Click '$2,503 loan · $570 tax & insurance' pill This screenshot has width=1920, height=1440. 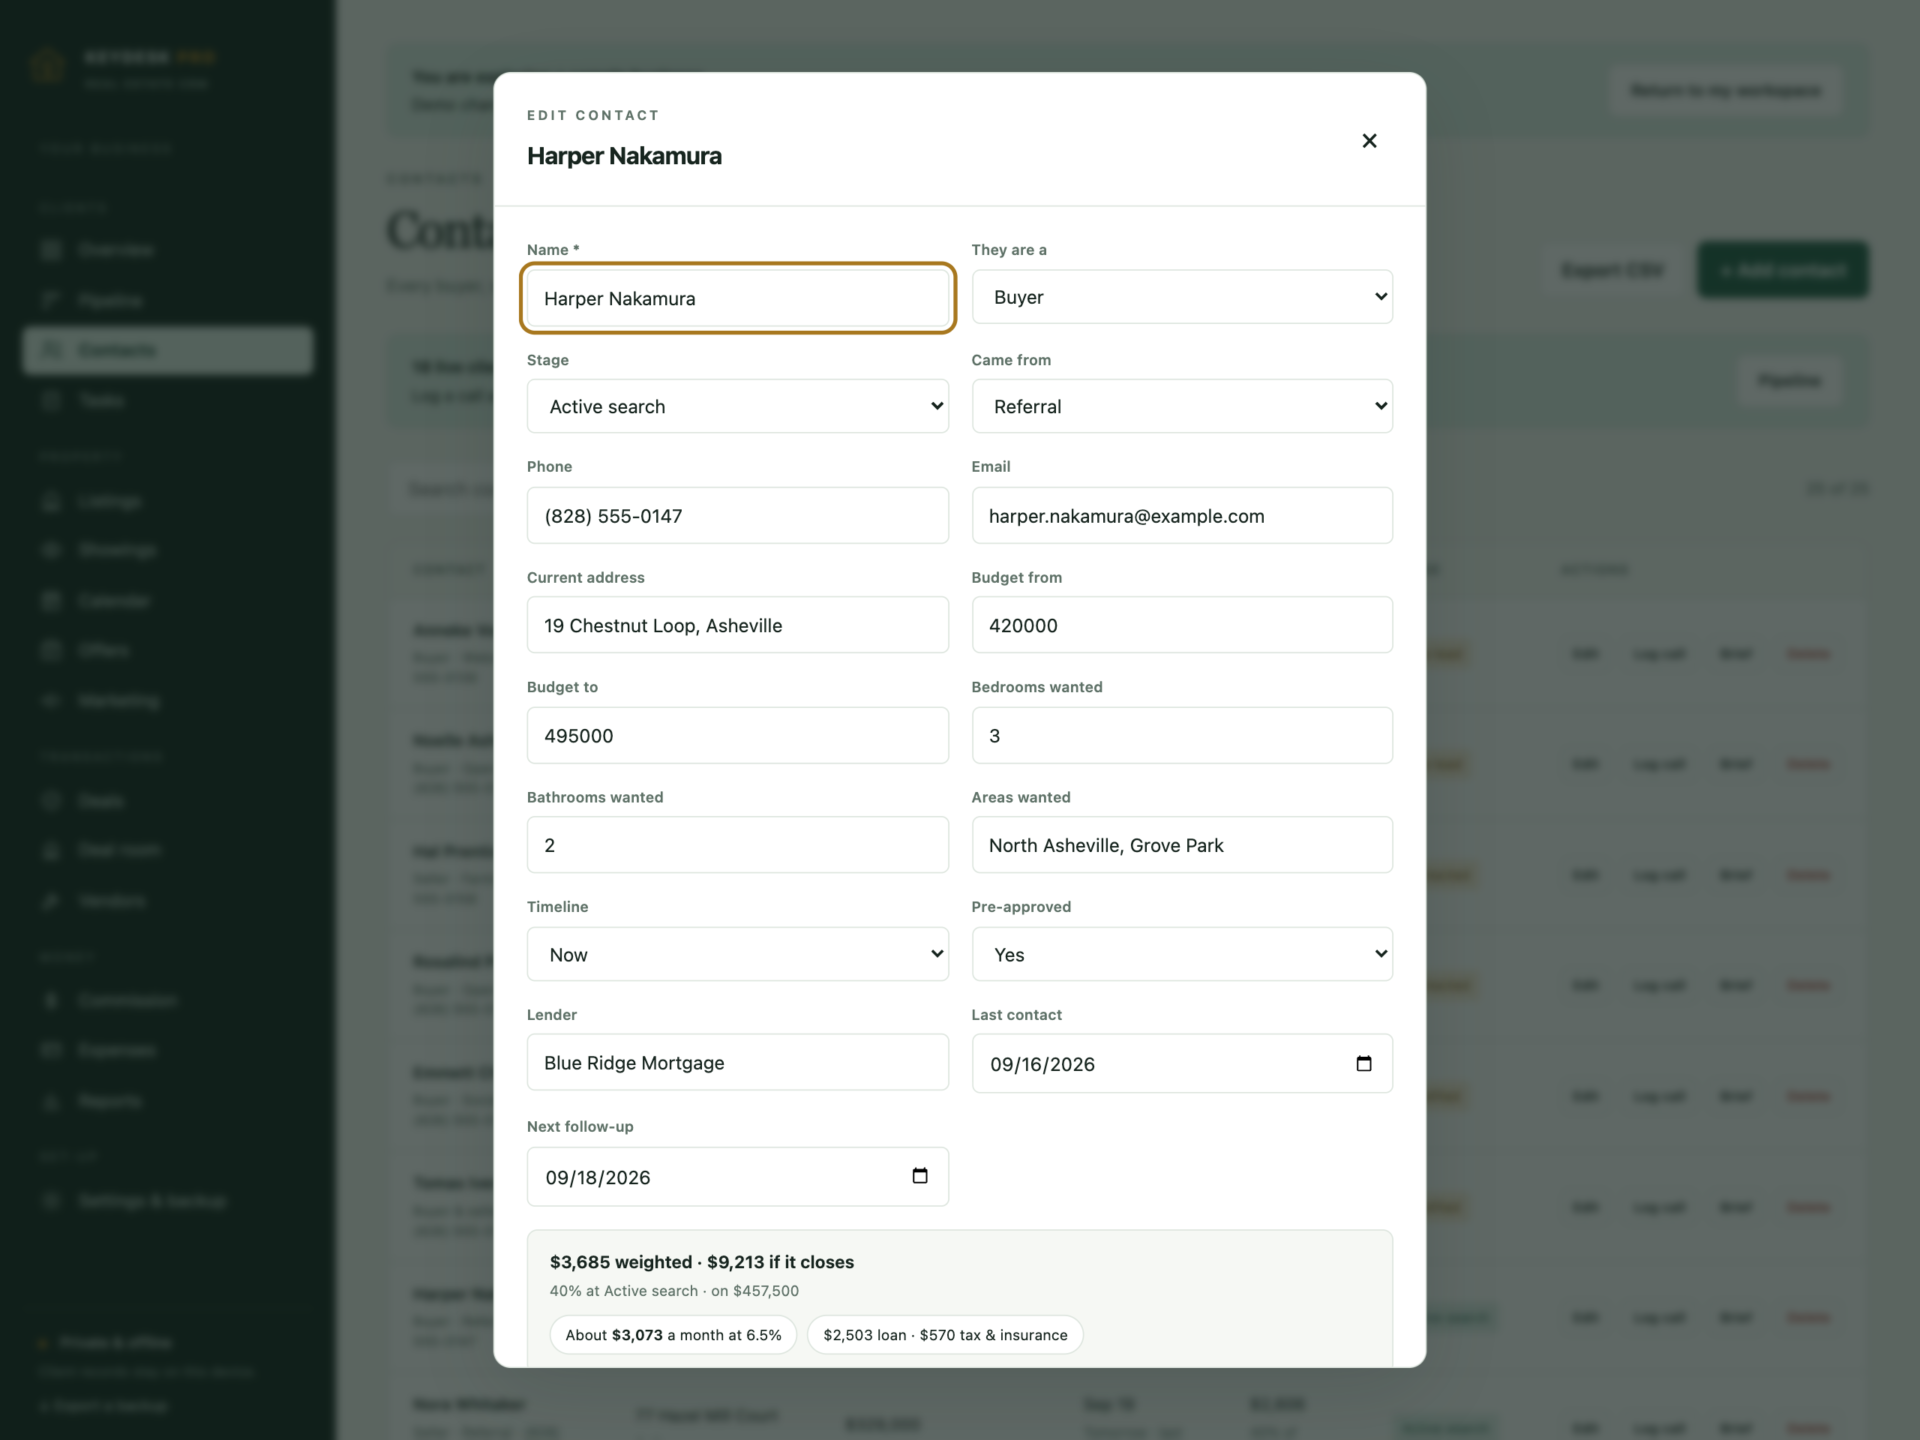coord(945,1335)
